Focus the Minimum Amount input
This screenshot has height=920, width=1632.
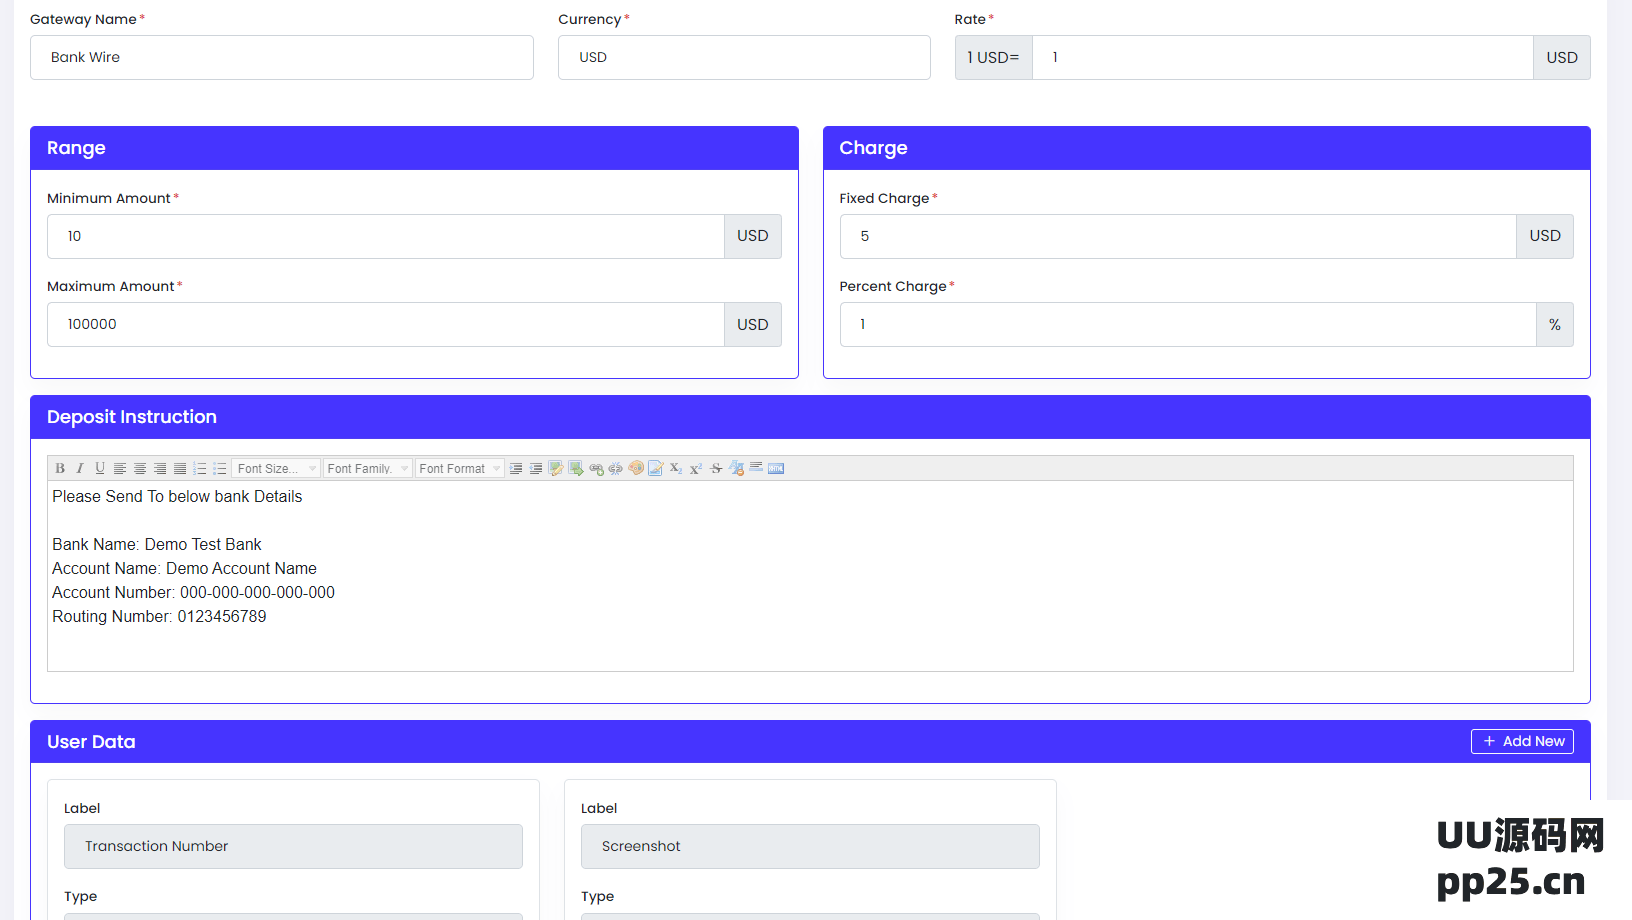(x=385, y=237)
